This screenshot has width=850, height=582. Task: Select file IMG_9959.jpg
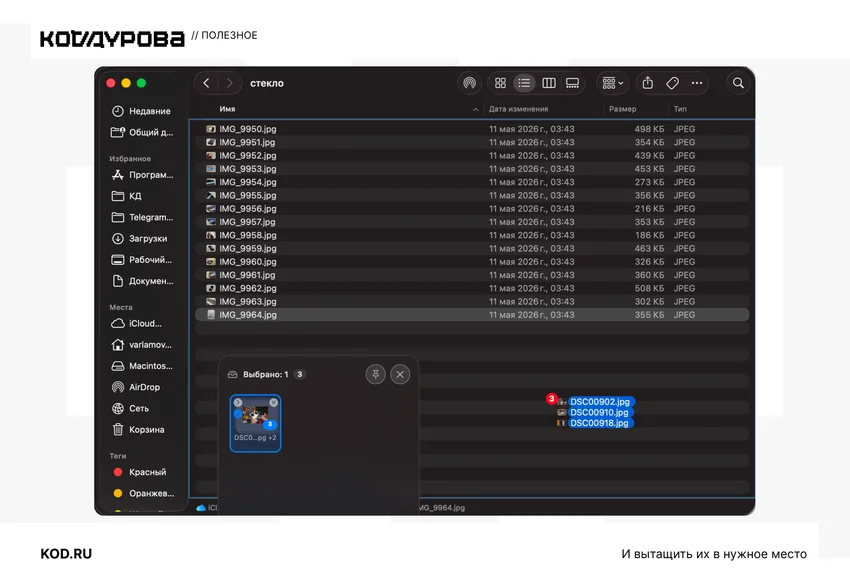[x=472, y=248]
